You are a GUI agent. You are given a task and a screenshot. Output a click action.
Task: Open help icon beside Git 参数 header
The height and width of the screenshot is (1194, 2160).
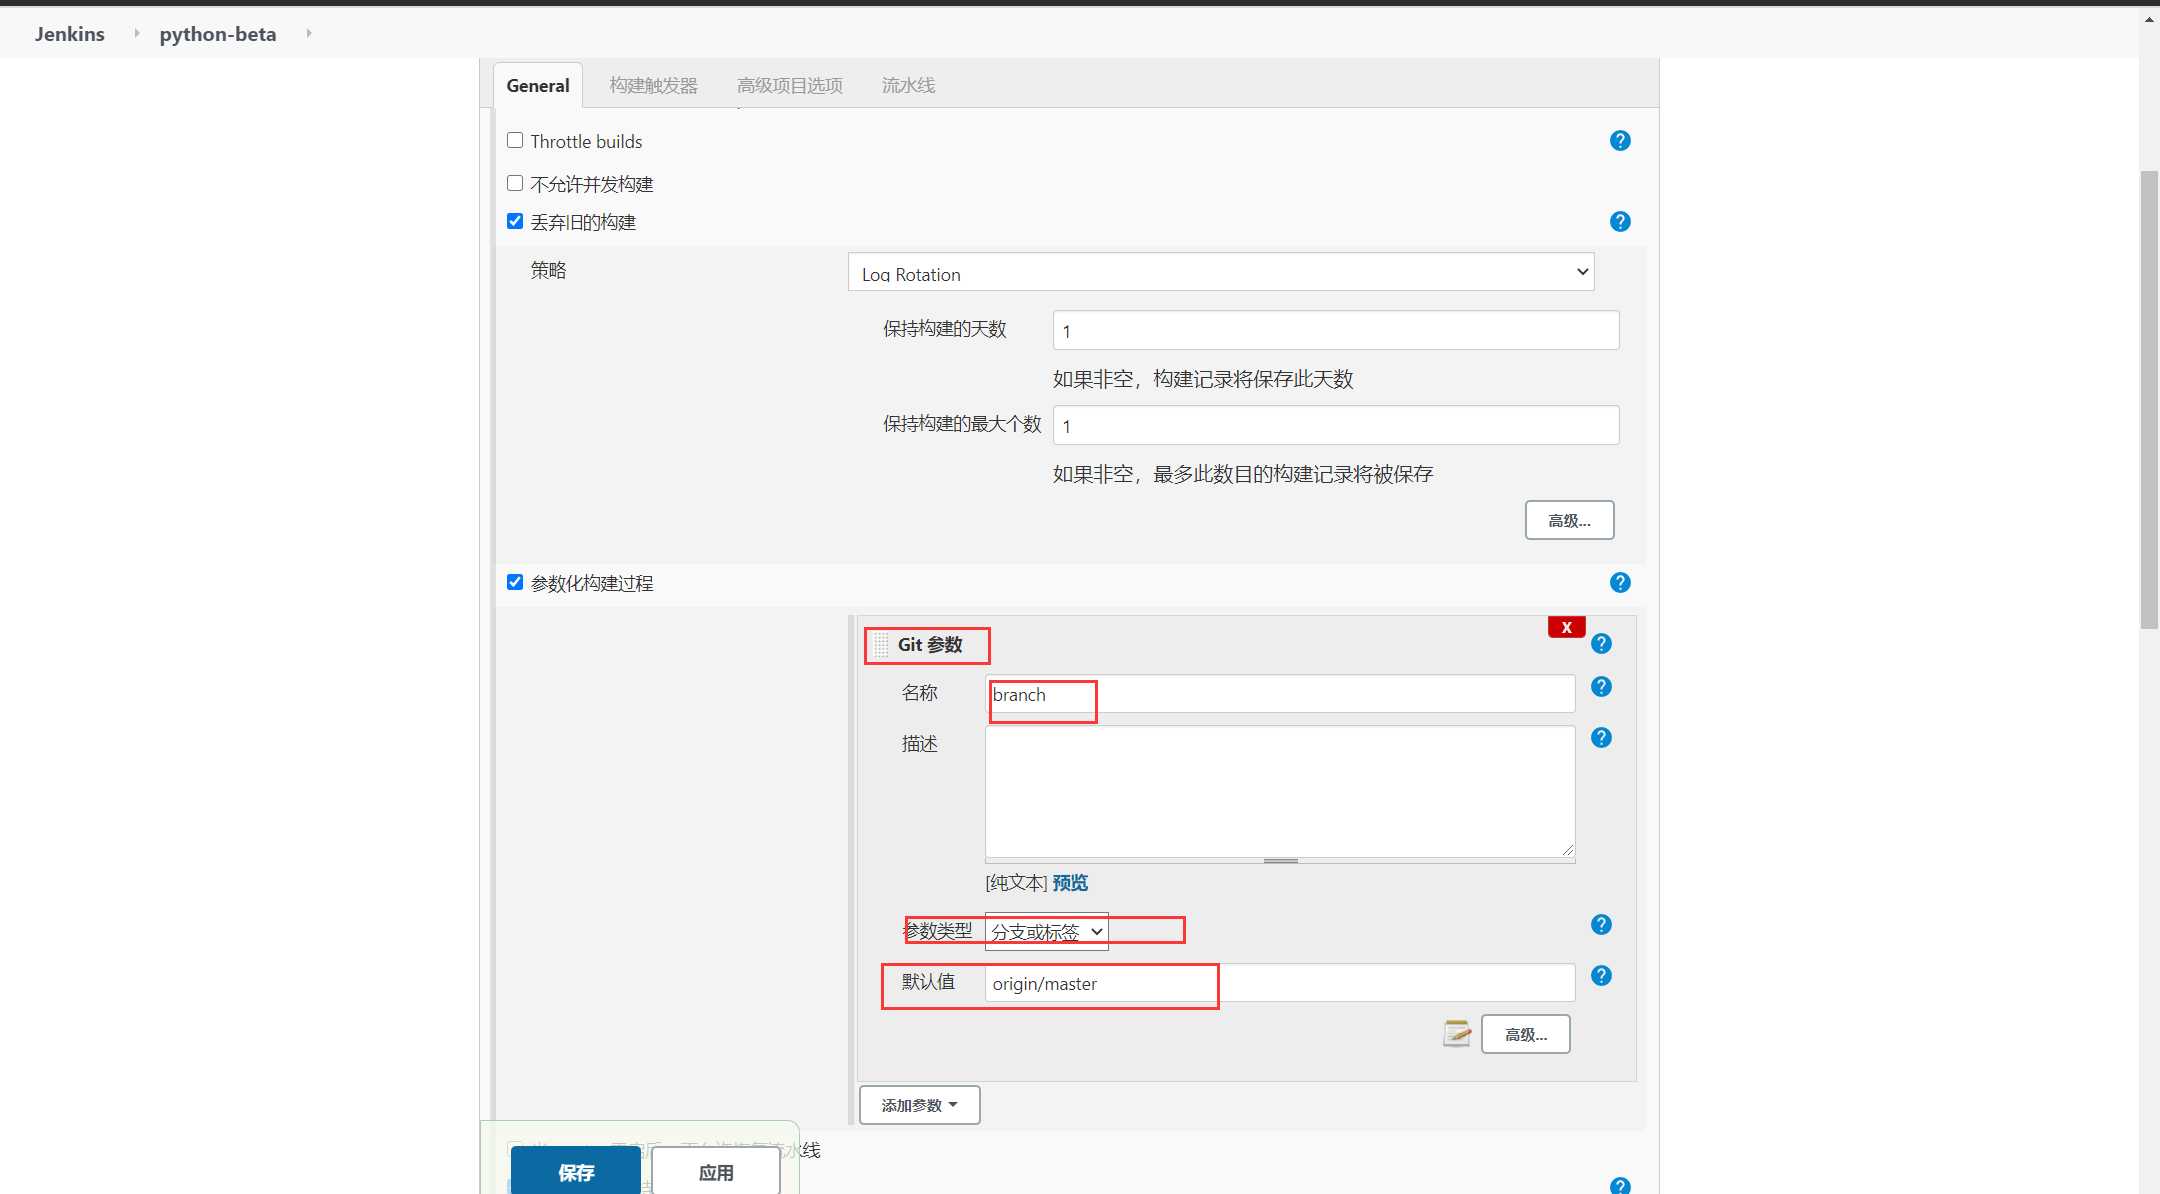pos(1601,644)
